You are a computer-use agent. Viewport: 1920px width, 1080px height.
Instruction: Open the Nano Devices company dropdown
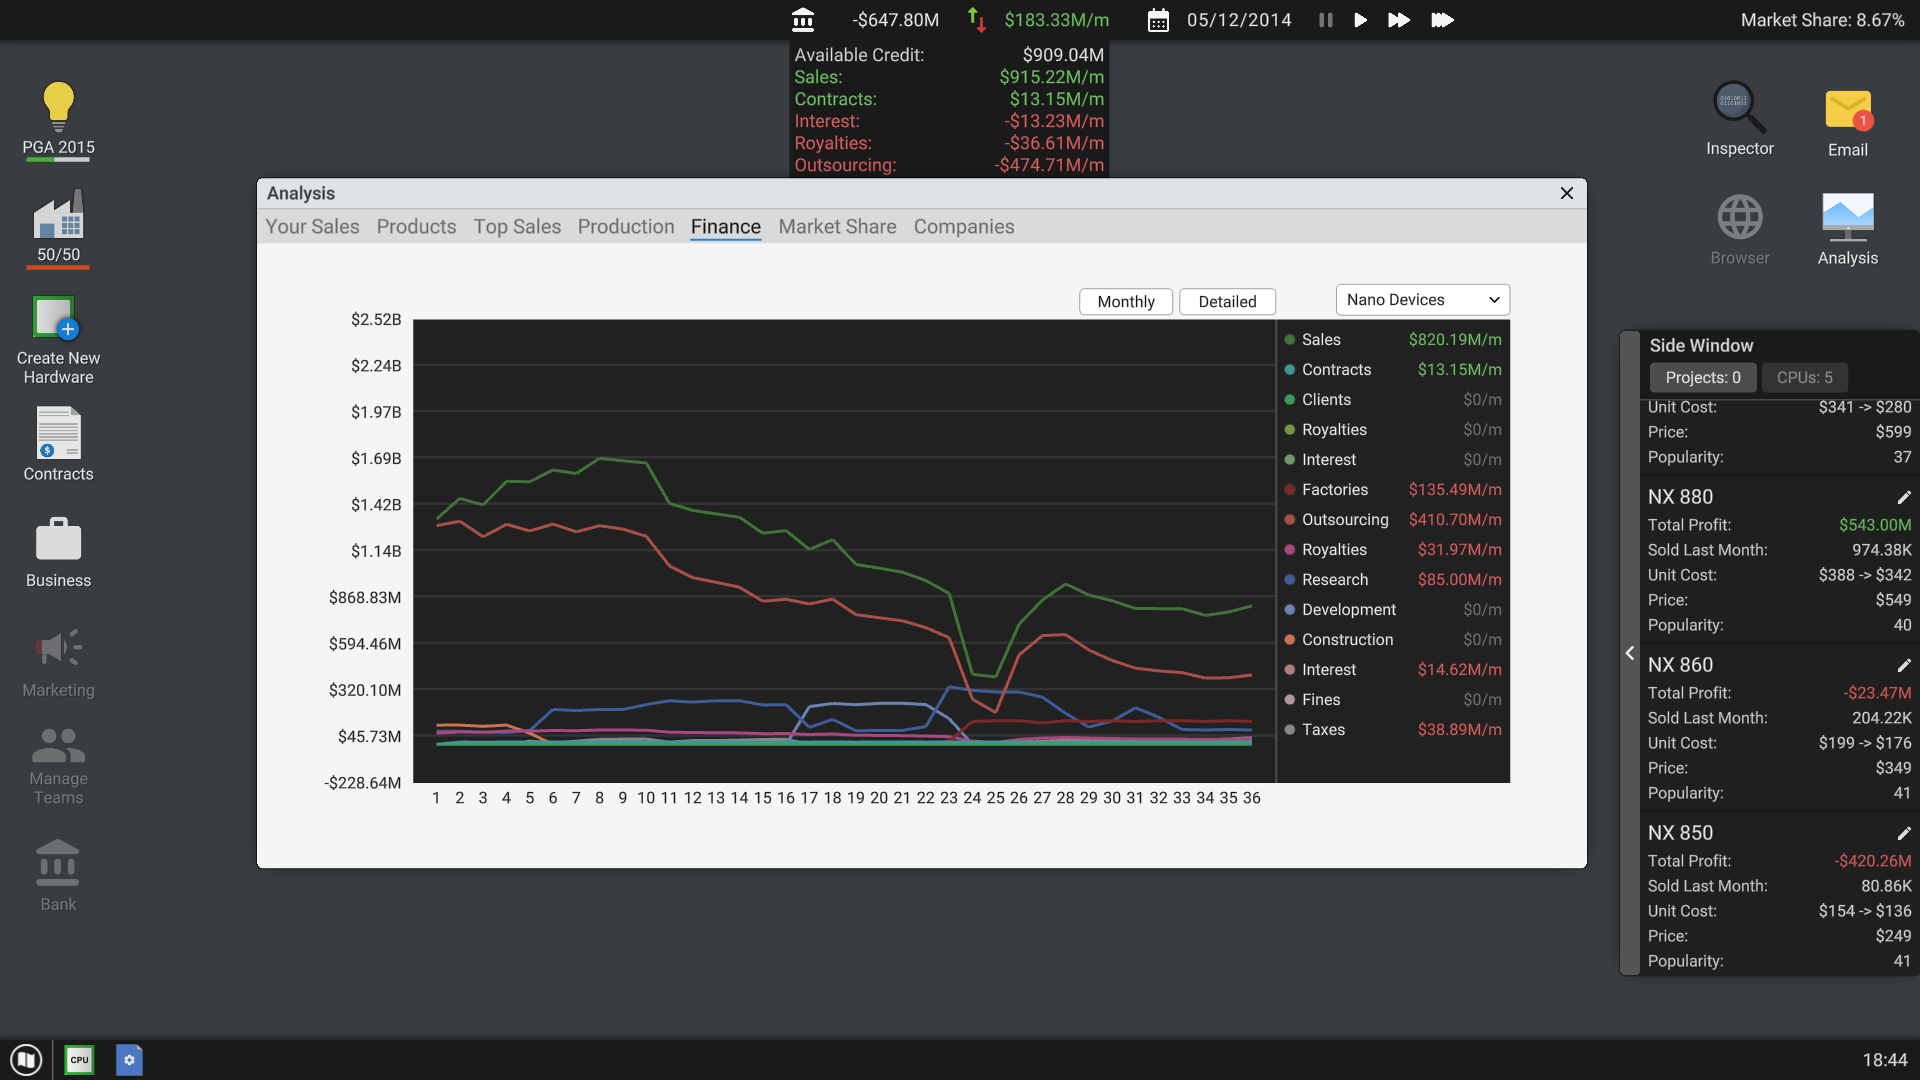[x=1422, y=300]
